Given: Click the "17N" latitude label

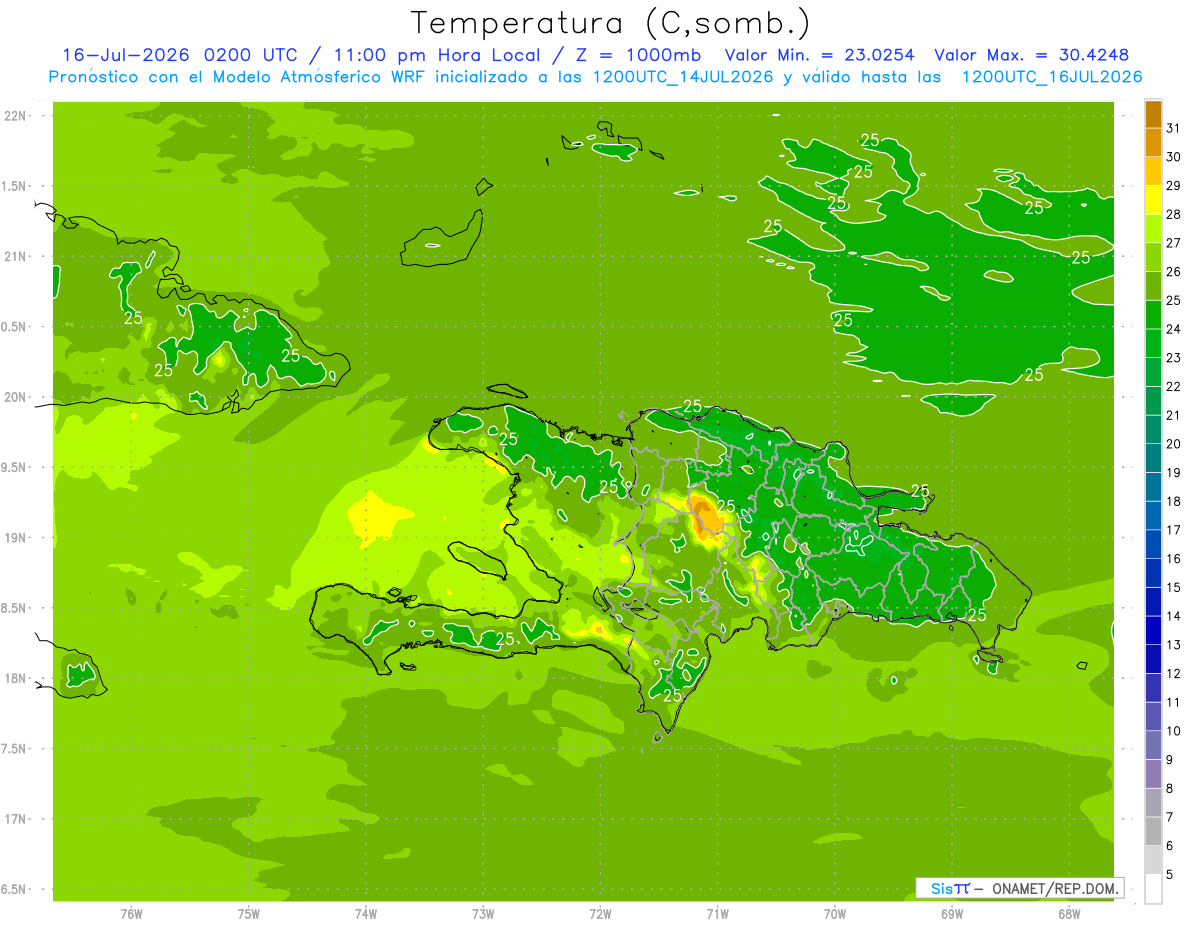Looking at the screenshot, I should [16, 819].
